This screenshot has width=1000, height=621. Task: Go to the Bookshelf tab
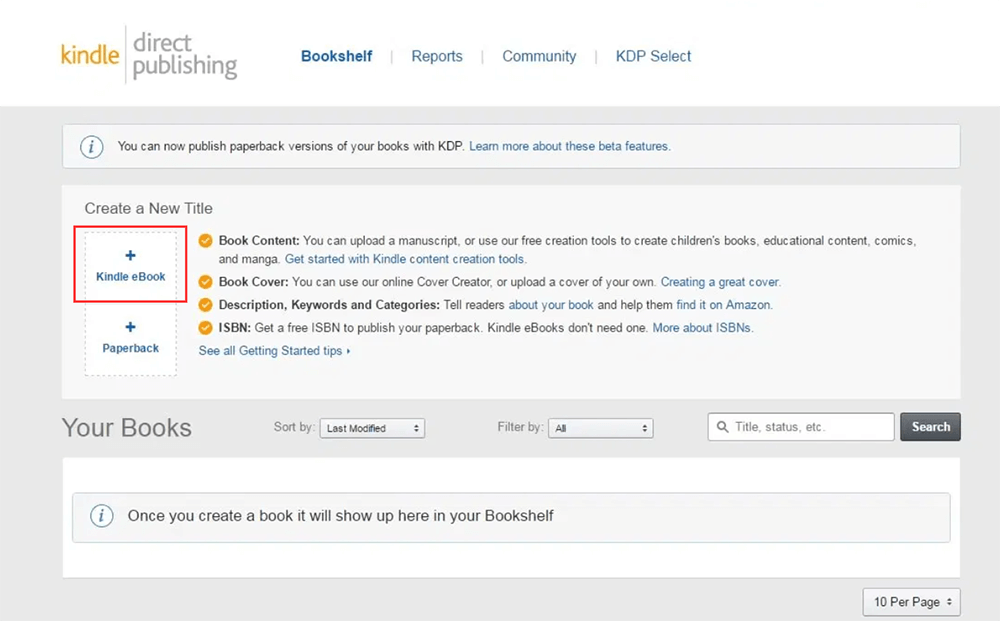click(x=336, y=56)
